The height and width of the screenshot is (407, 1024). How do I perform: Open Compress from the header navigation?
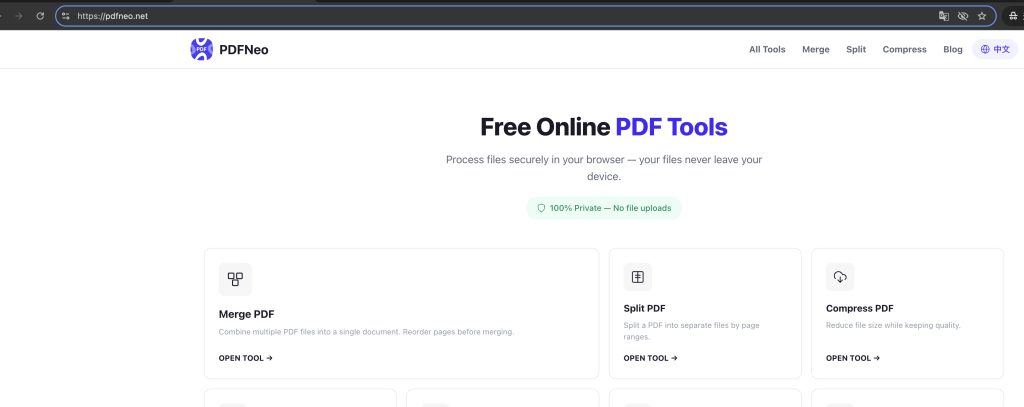pyautogui.click(x=904, y=49)
